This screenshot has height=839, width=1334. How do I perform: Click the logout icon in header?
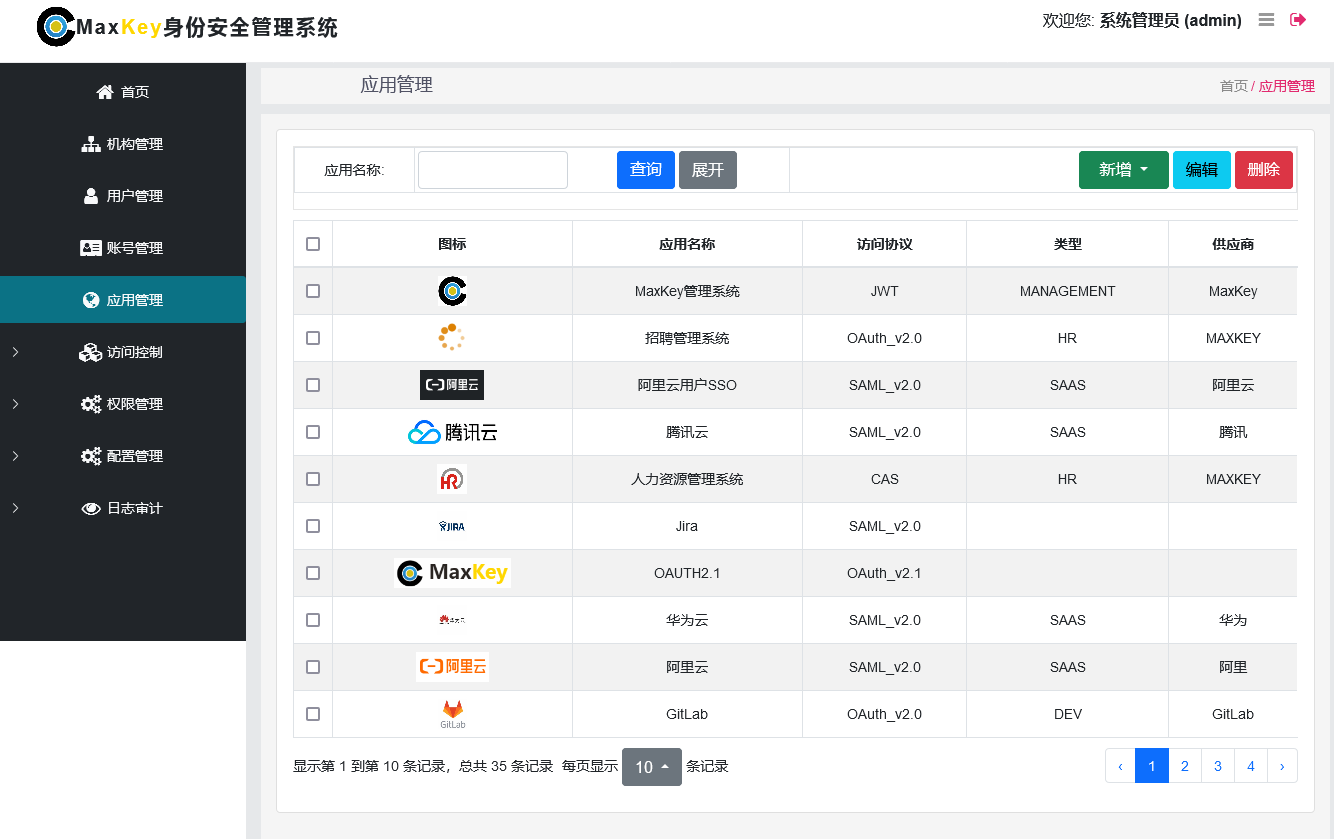pyautogui.click(x=1298, y=19)
